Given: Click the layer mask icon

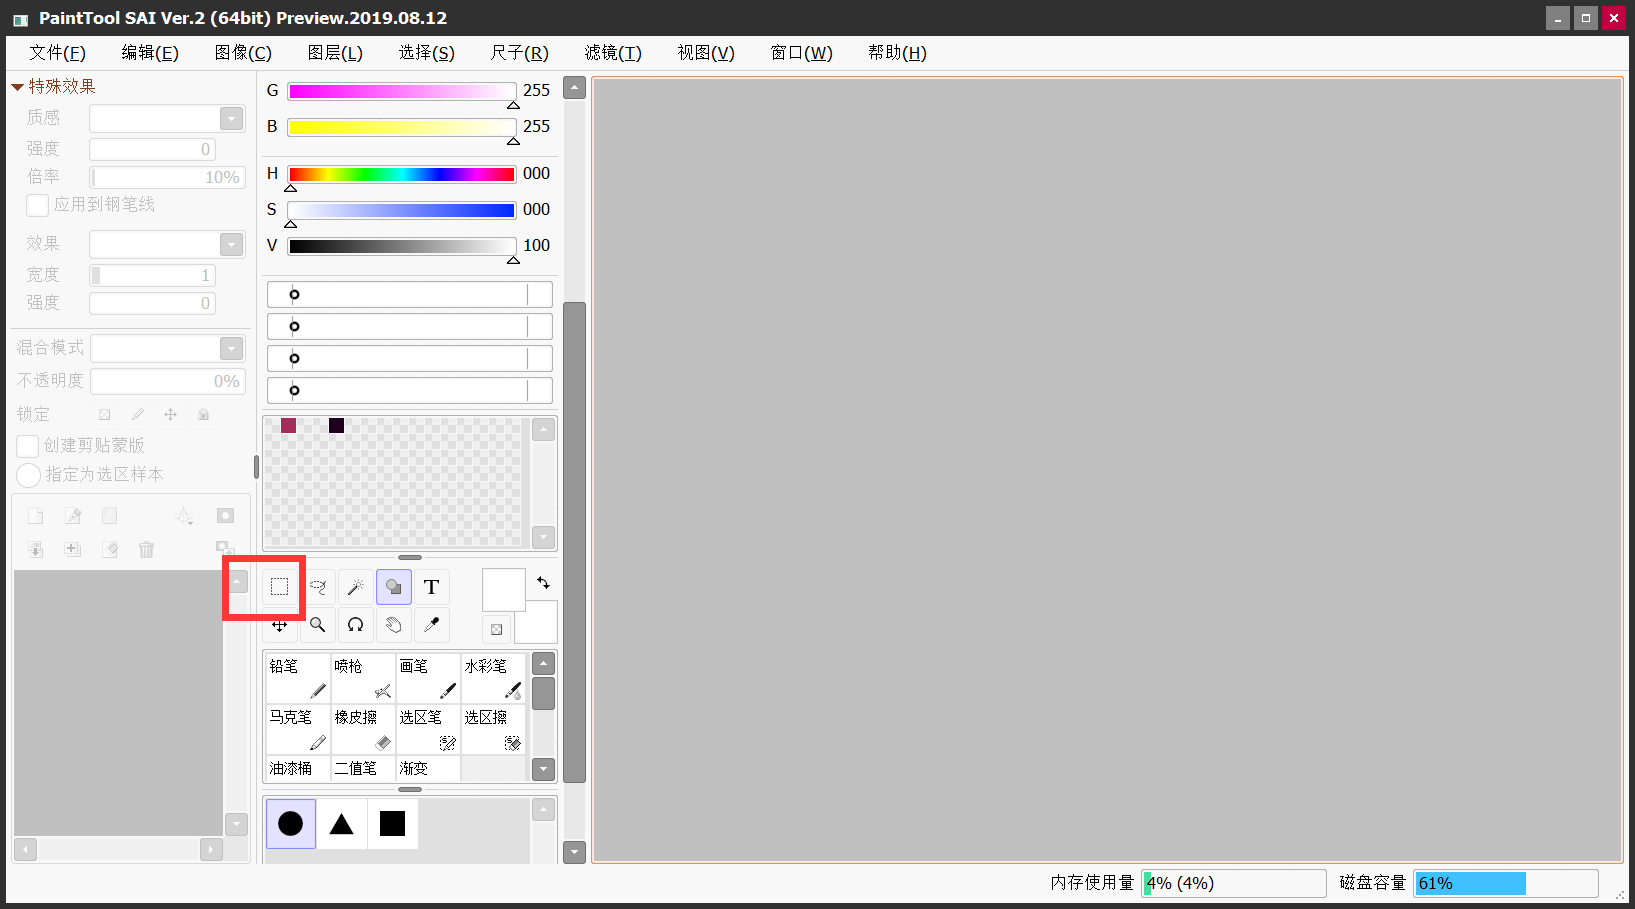Looking at the screenshot, I should [x=225, y=516].
